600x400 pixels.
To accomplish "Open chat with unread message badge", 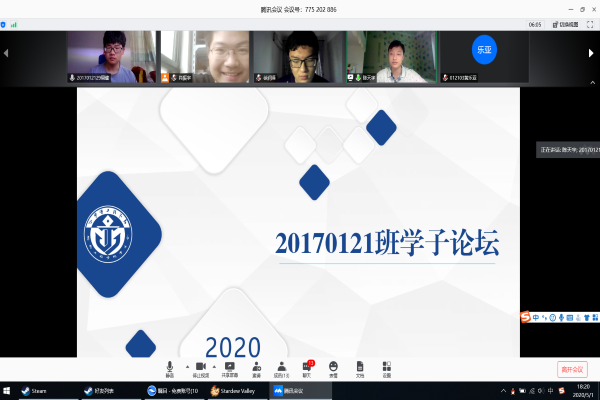I will (x=307, y=368).
